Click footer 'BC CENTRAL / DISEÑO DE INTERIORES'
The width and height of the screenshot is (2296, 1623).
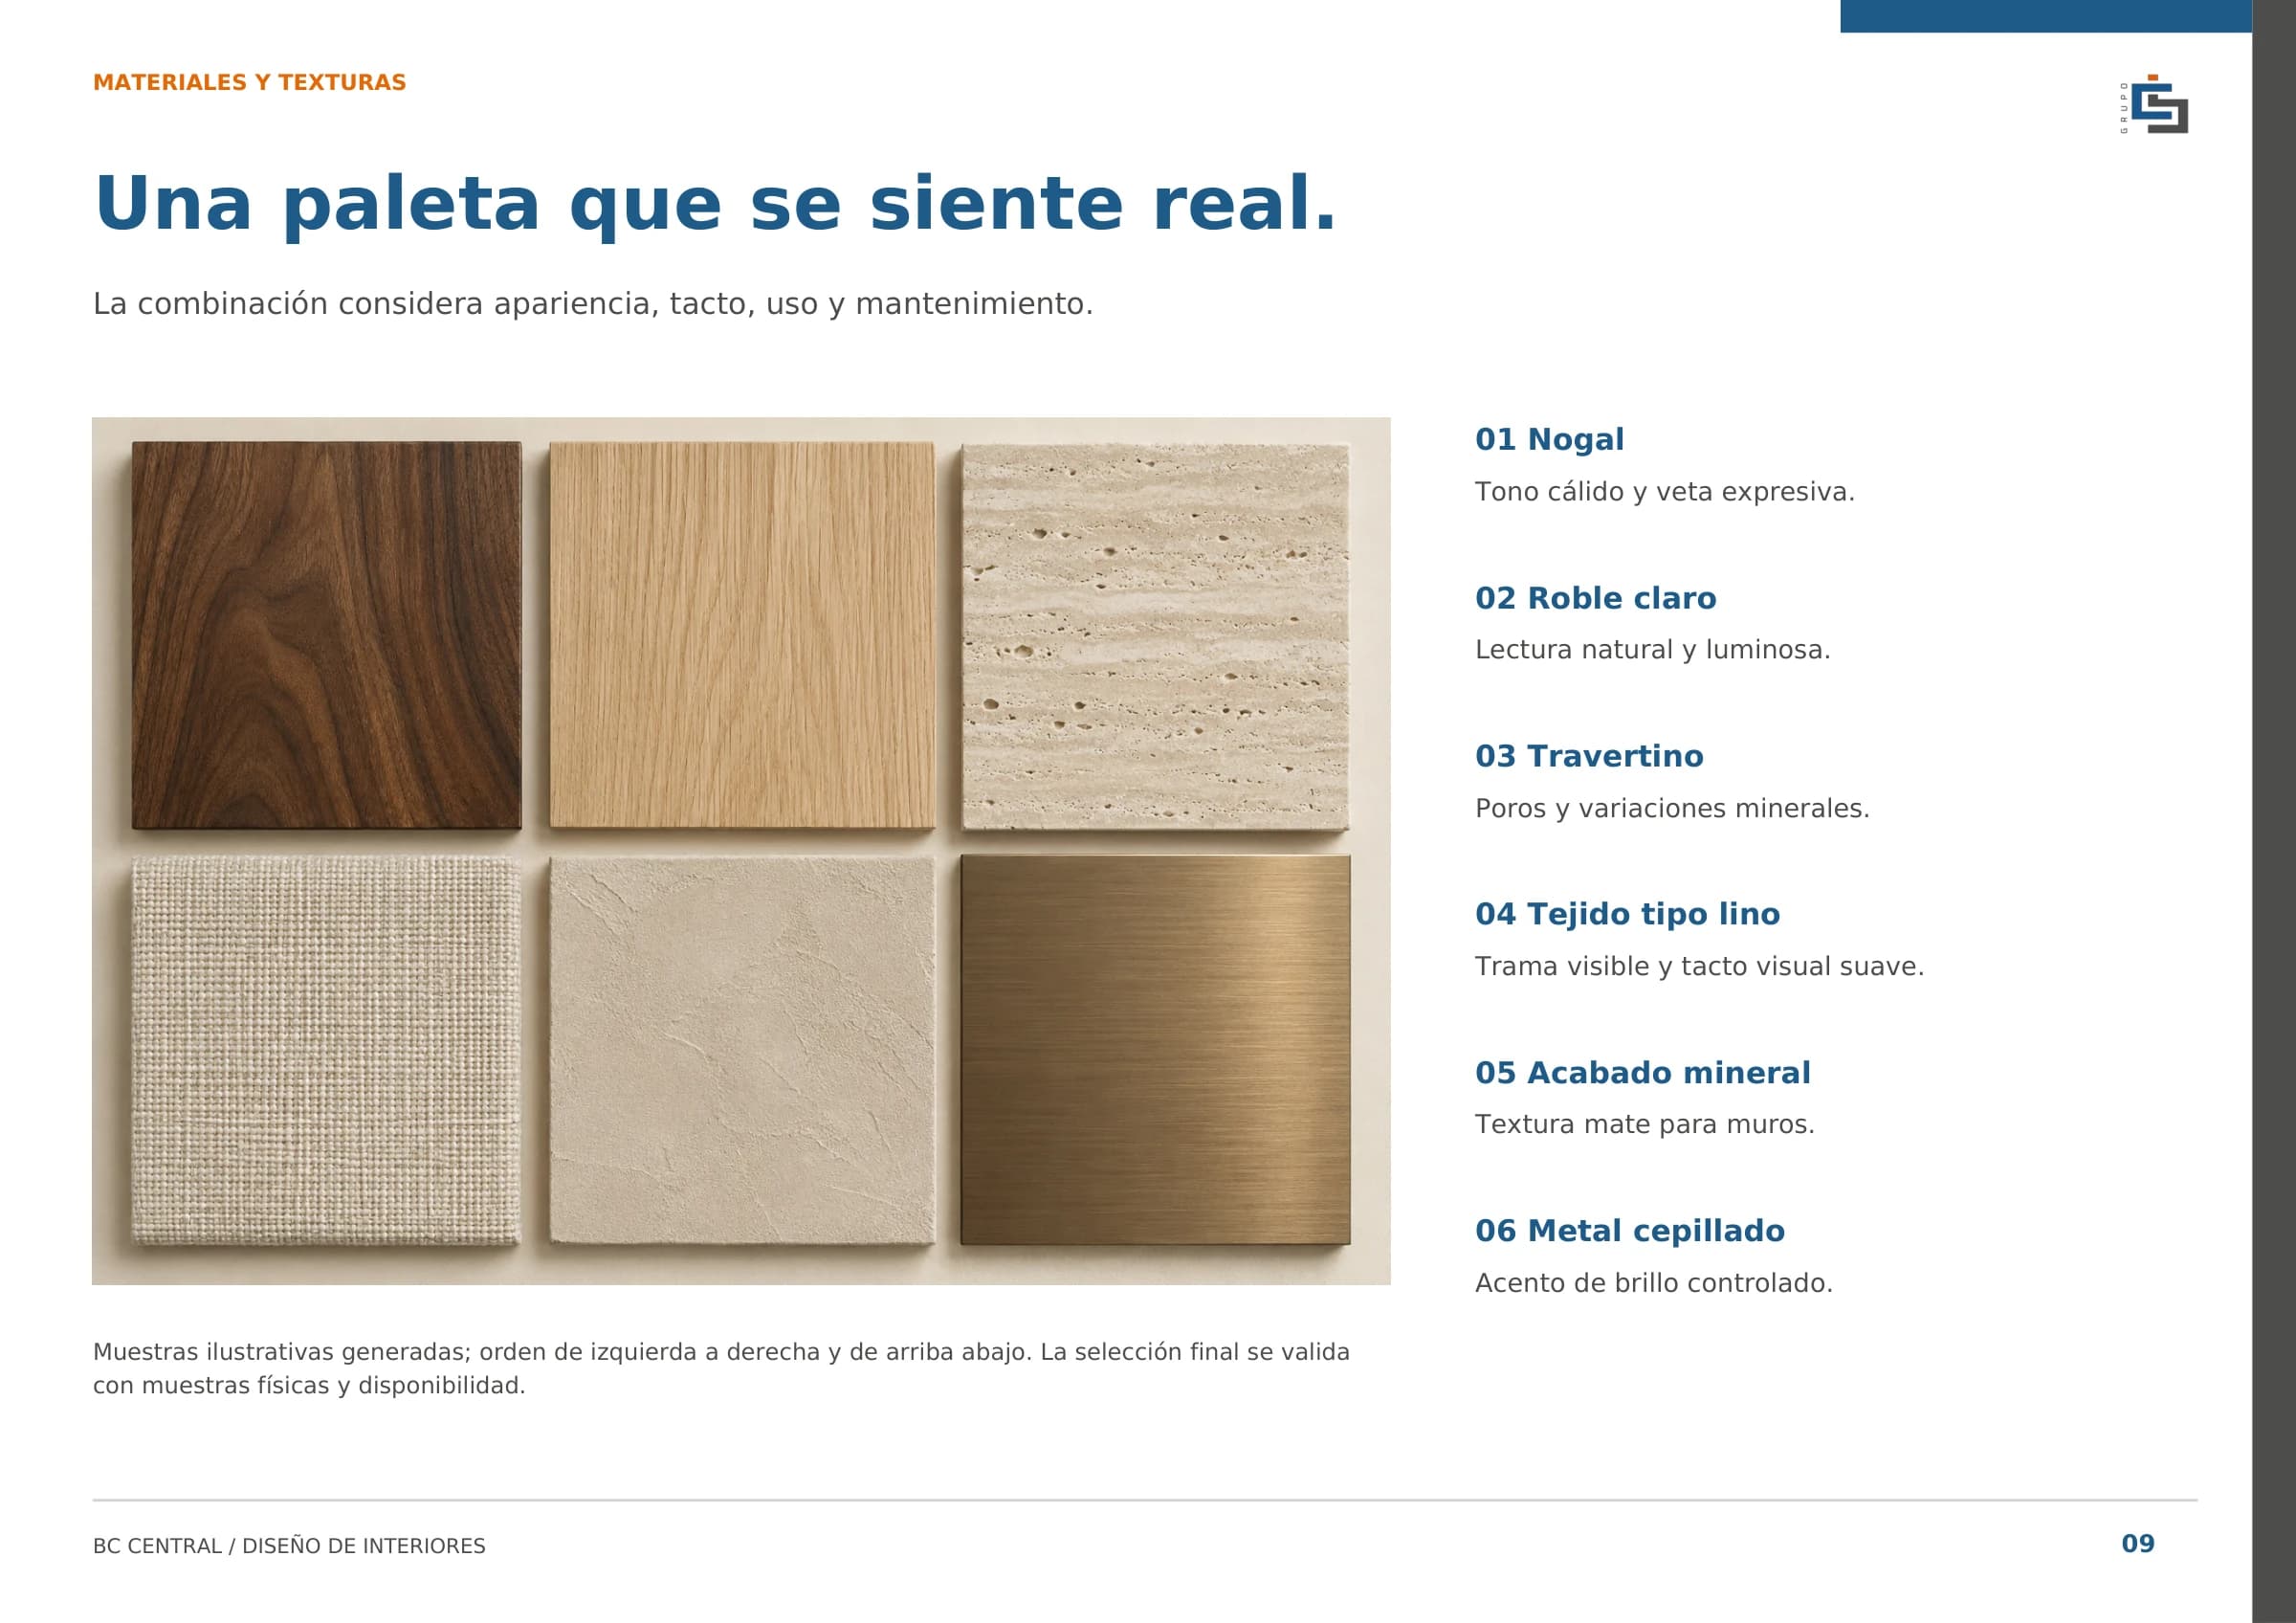pyautogui.click(x=289, y=1546)
